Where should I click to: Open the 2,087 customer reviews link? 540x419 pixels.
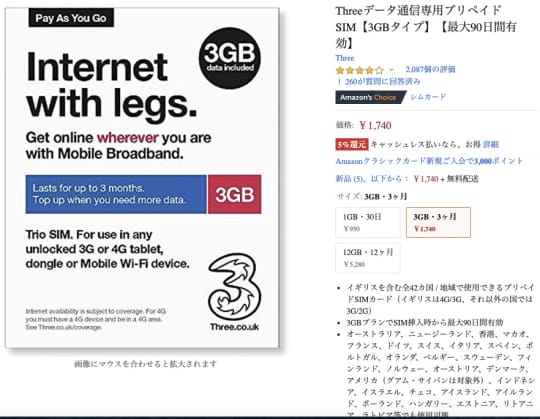click(x=430, y=70)
